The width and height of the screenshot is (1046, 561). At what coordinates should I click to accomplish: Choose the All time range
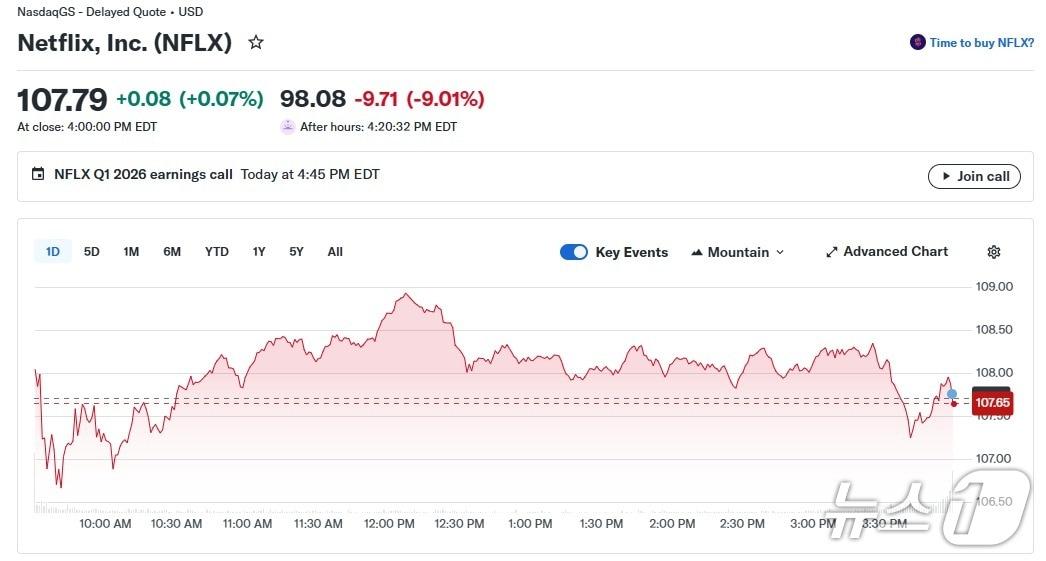pos(335,252)
